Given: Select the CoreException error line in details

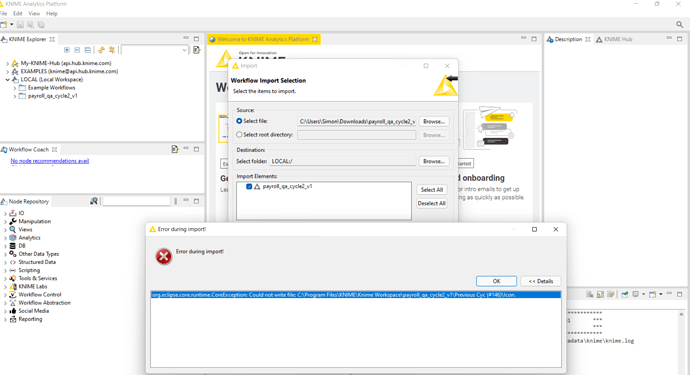Looking at the screenshot, I should pos(356,295).
